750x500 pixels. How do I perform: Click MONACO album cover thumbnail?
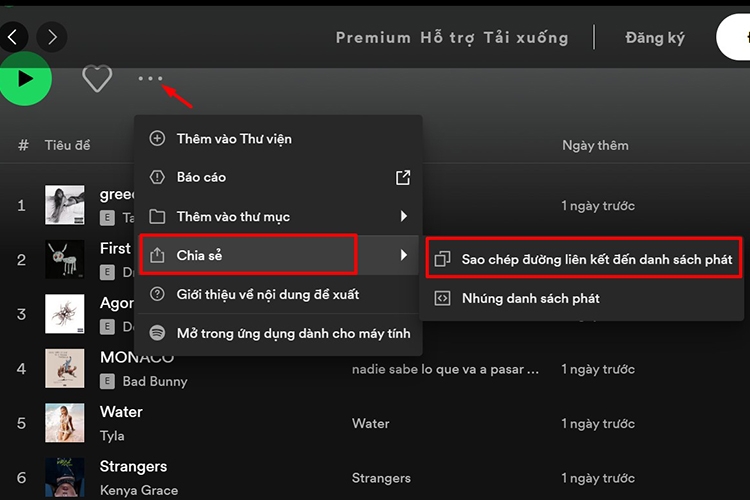pos(65,368)
